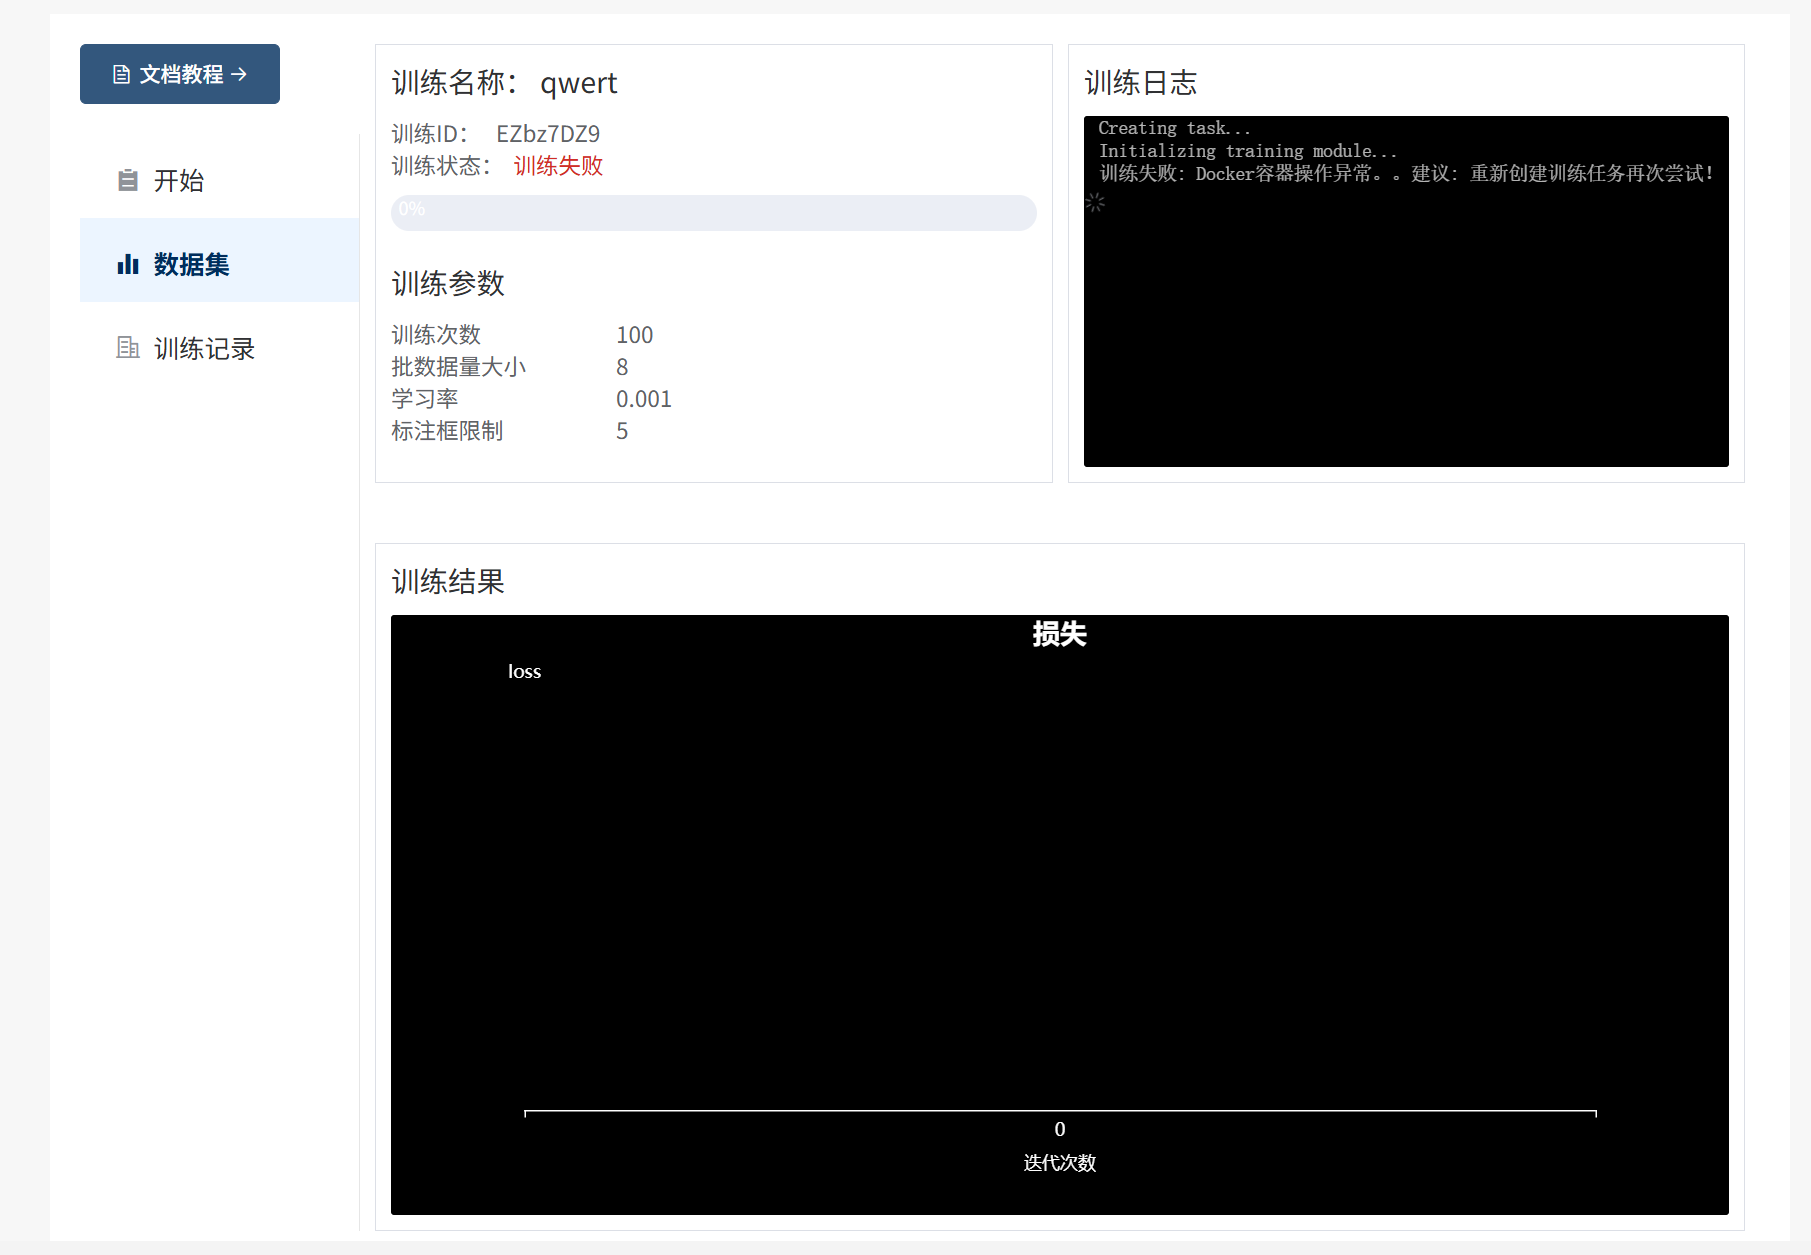Viewport: 1811px width, 1255px height.
Task: Click the 损失 chart title
Action: (1059, 635)
